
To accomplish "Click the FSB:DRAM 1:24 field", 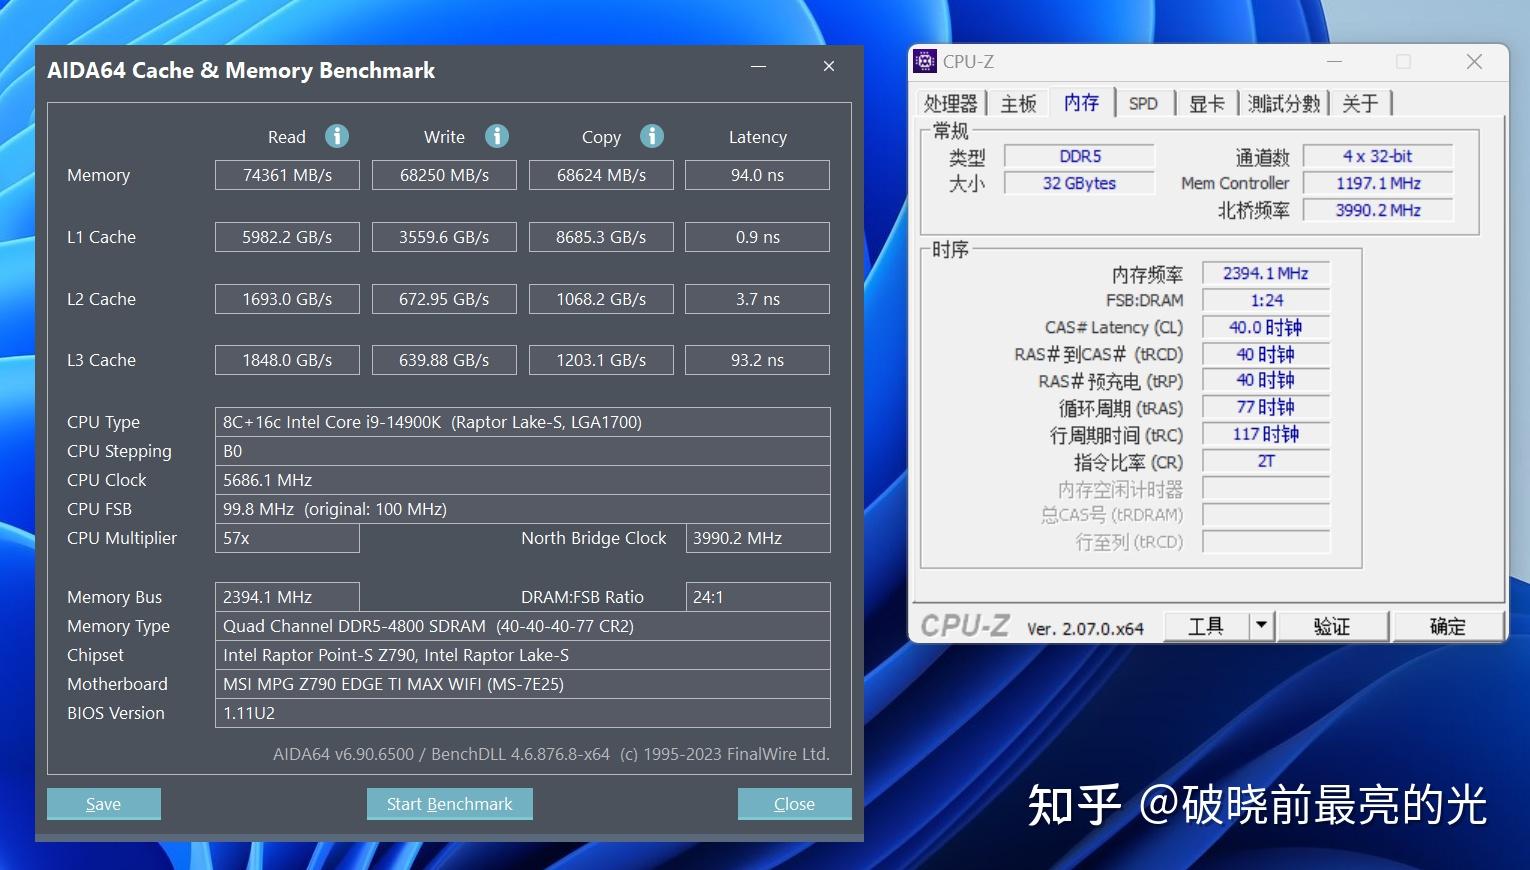I will click(x=1266, y=300).
